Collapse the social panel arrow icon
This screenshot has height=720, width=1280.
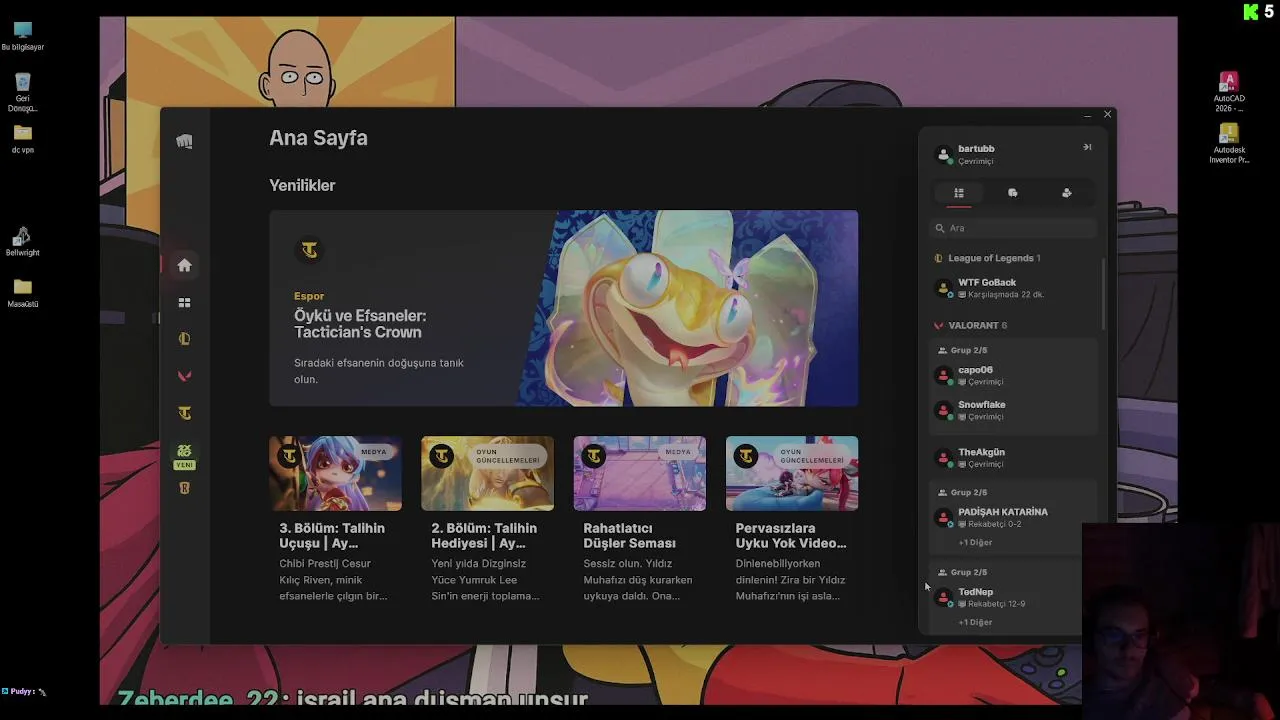[1087, 147]
